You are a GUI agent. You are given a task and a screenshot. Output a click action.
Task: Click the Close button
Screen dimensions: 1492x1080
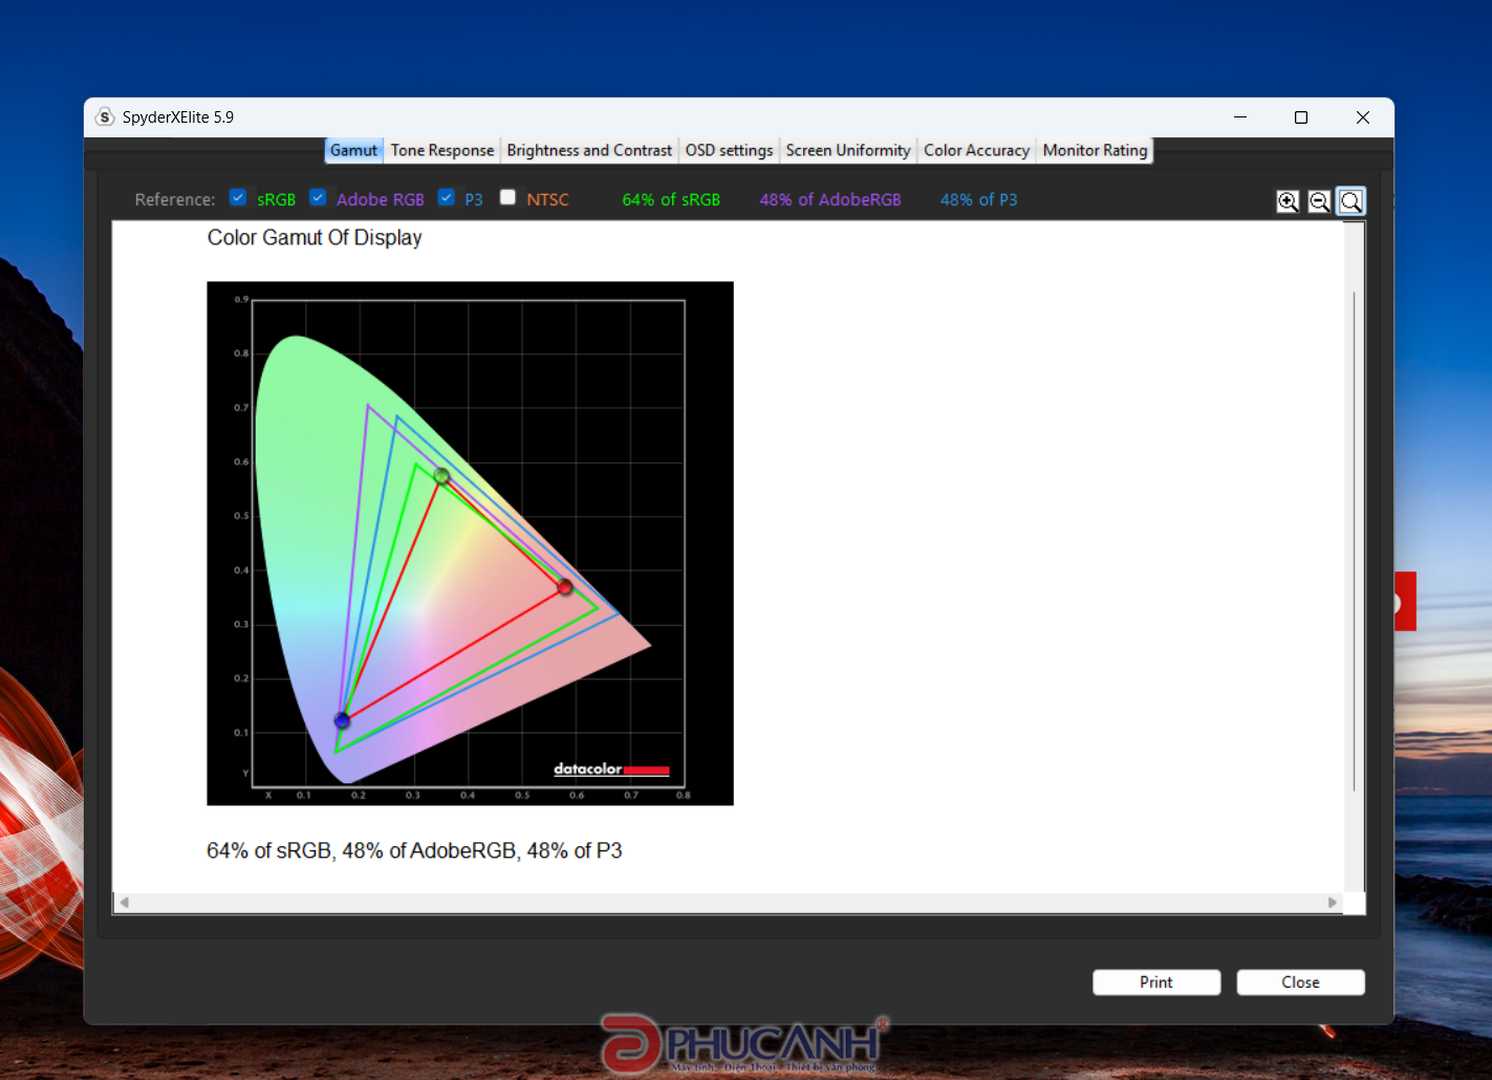tap(1300, 982)
